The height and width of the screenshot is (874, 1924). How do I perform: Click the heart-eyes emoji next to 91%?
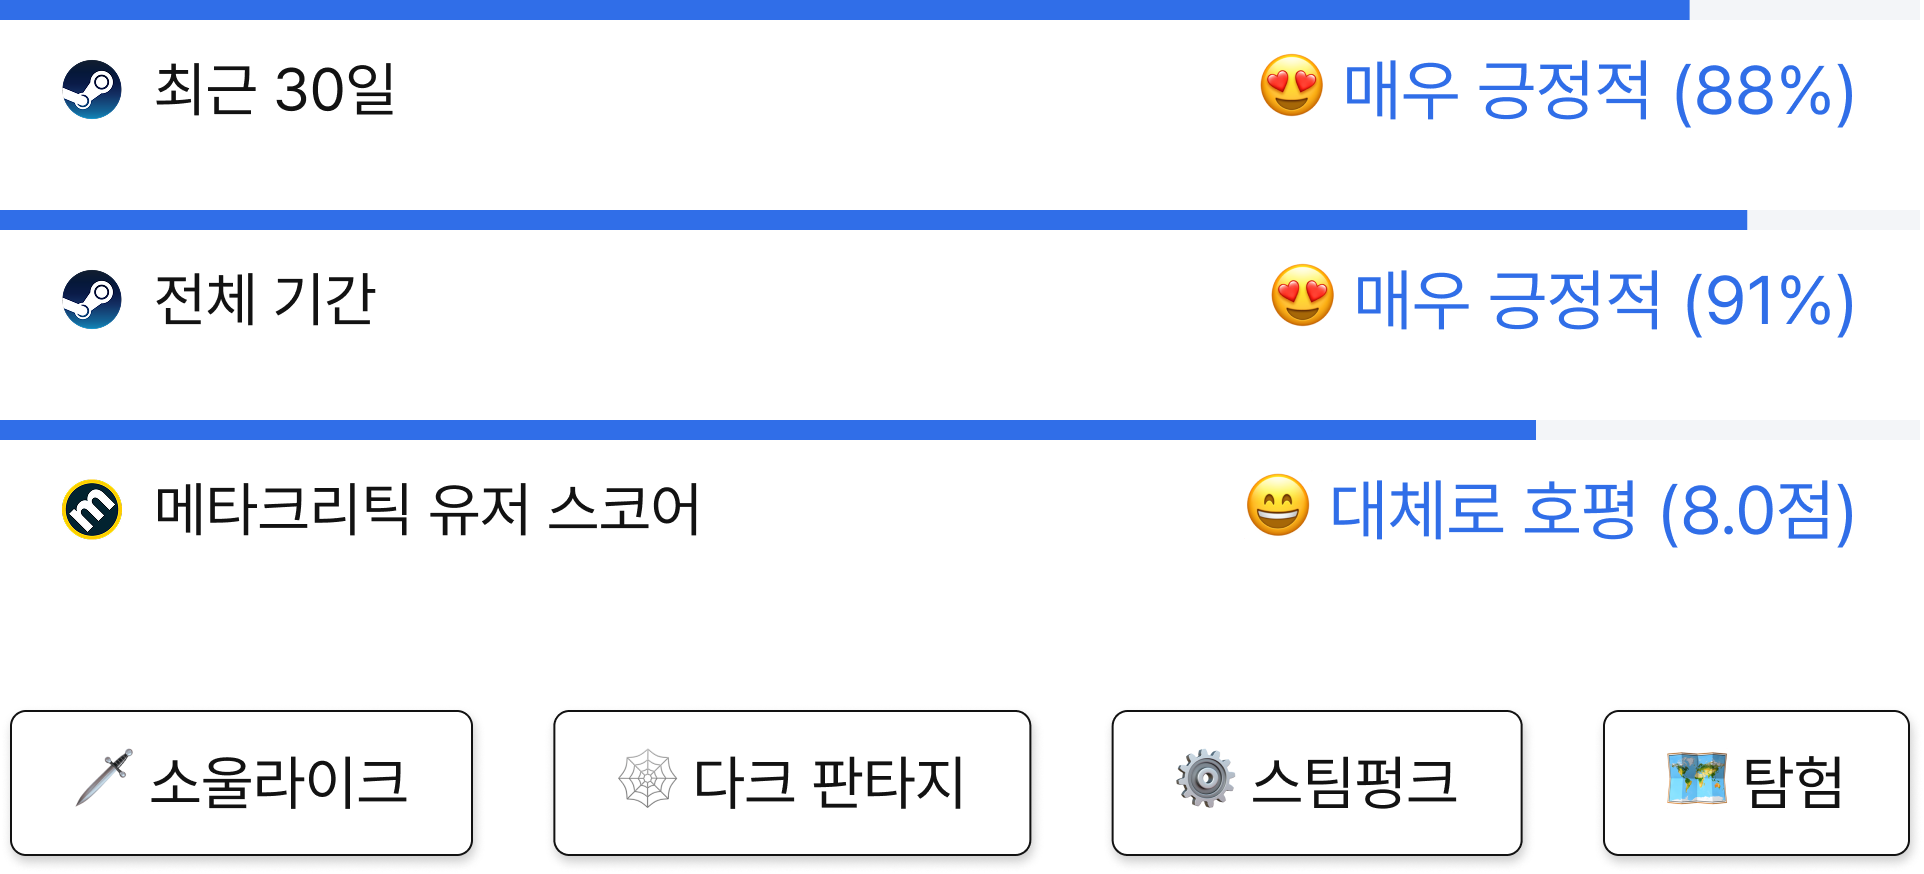click(x=1302, y=296)
